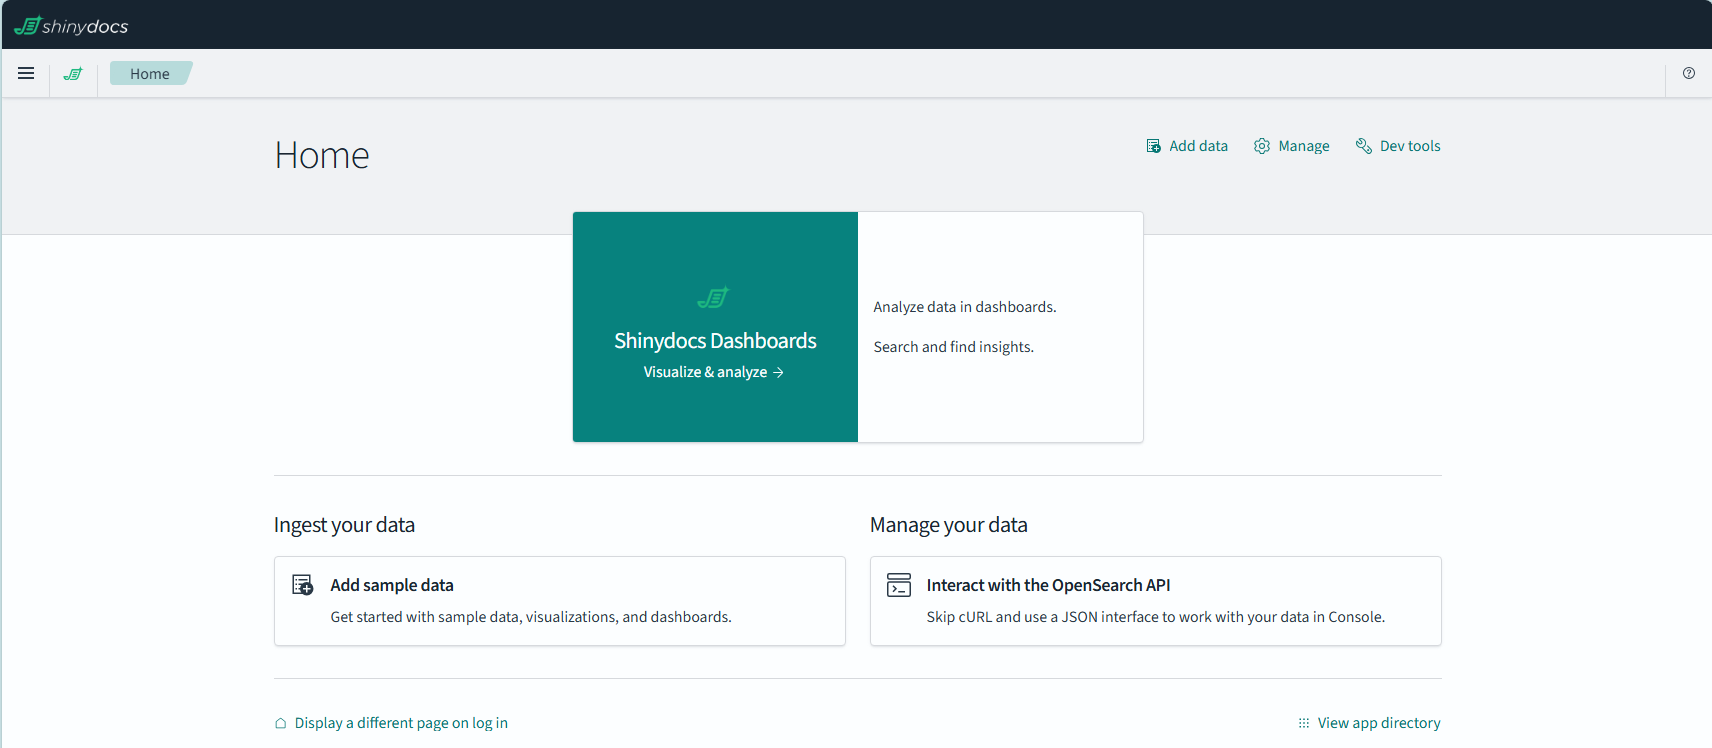Viewport: 1712px width, 748px height.
Task: Select the Home breadcrumb tab
Action: tap(150, 73)
